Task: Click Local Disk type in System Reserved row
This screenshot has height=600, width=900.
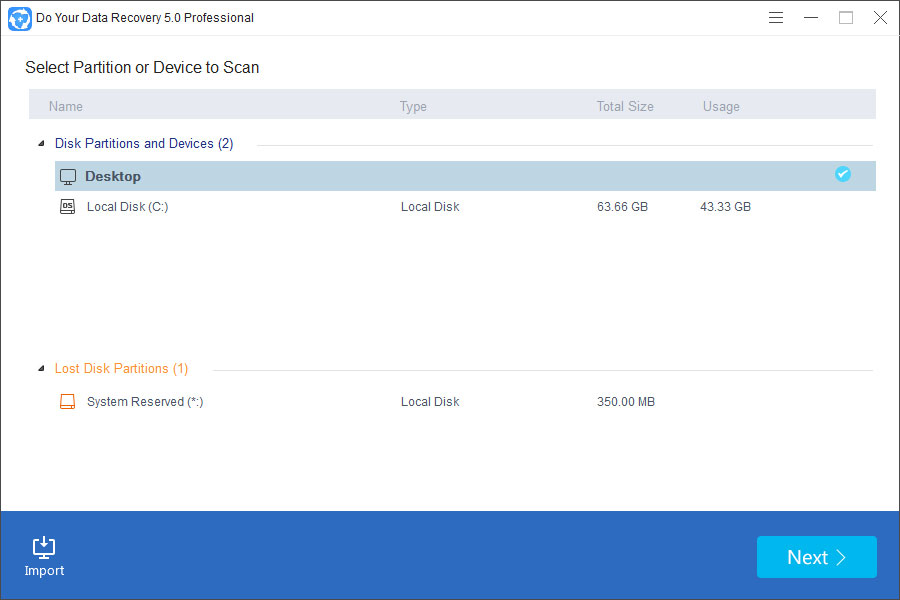Action: tap(430, 401)
